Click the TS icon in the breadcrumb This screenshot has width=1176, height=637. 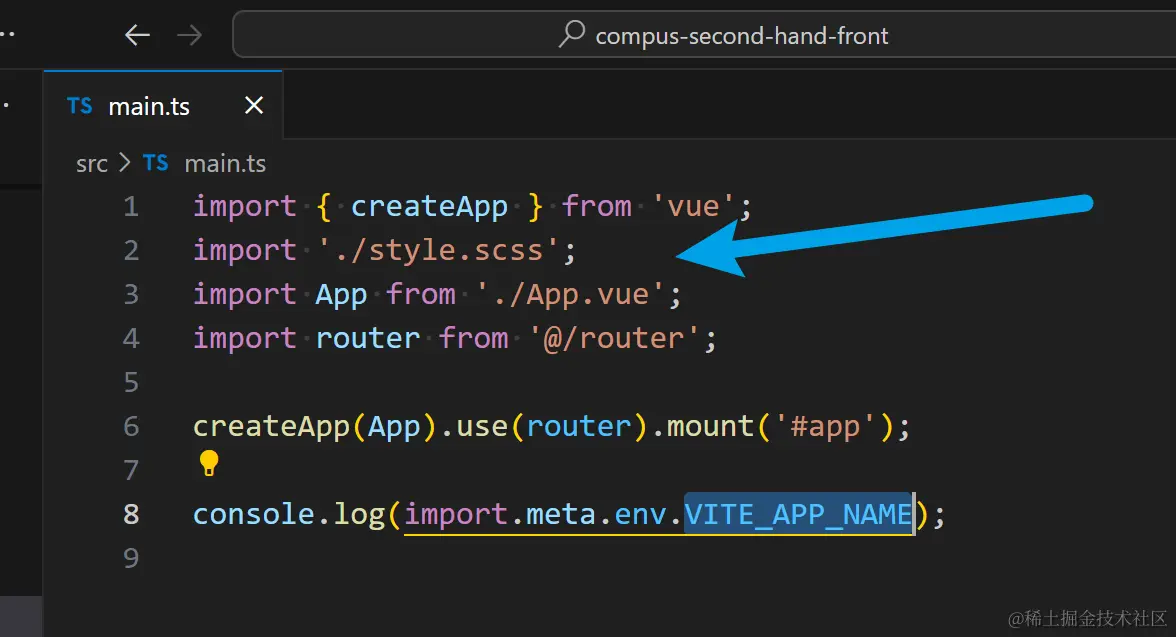pyautogui.click(x=155, y=163)
